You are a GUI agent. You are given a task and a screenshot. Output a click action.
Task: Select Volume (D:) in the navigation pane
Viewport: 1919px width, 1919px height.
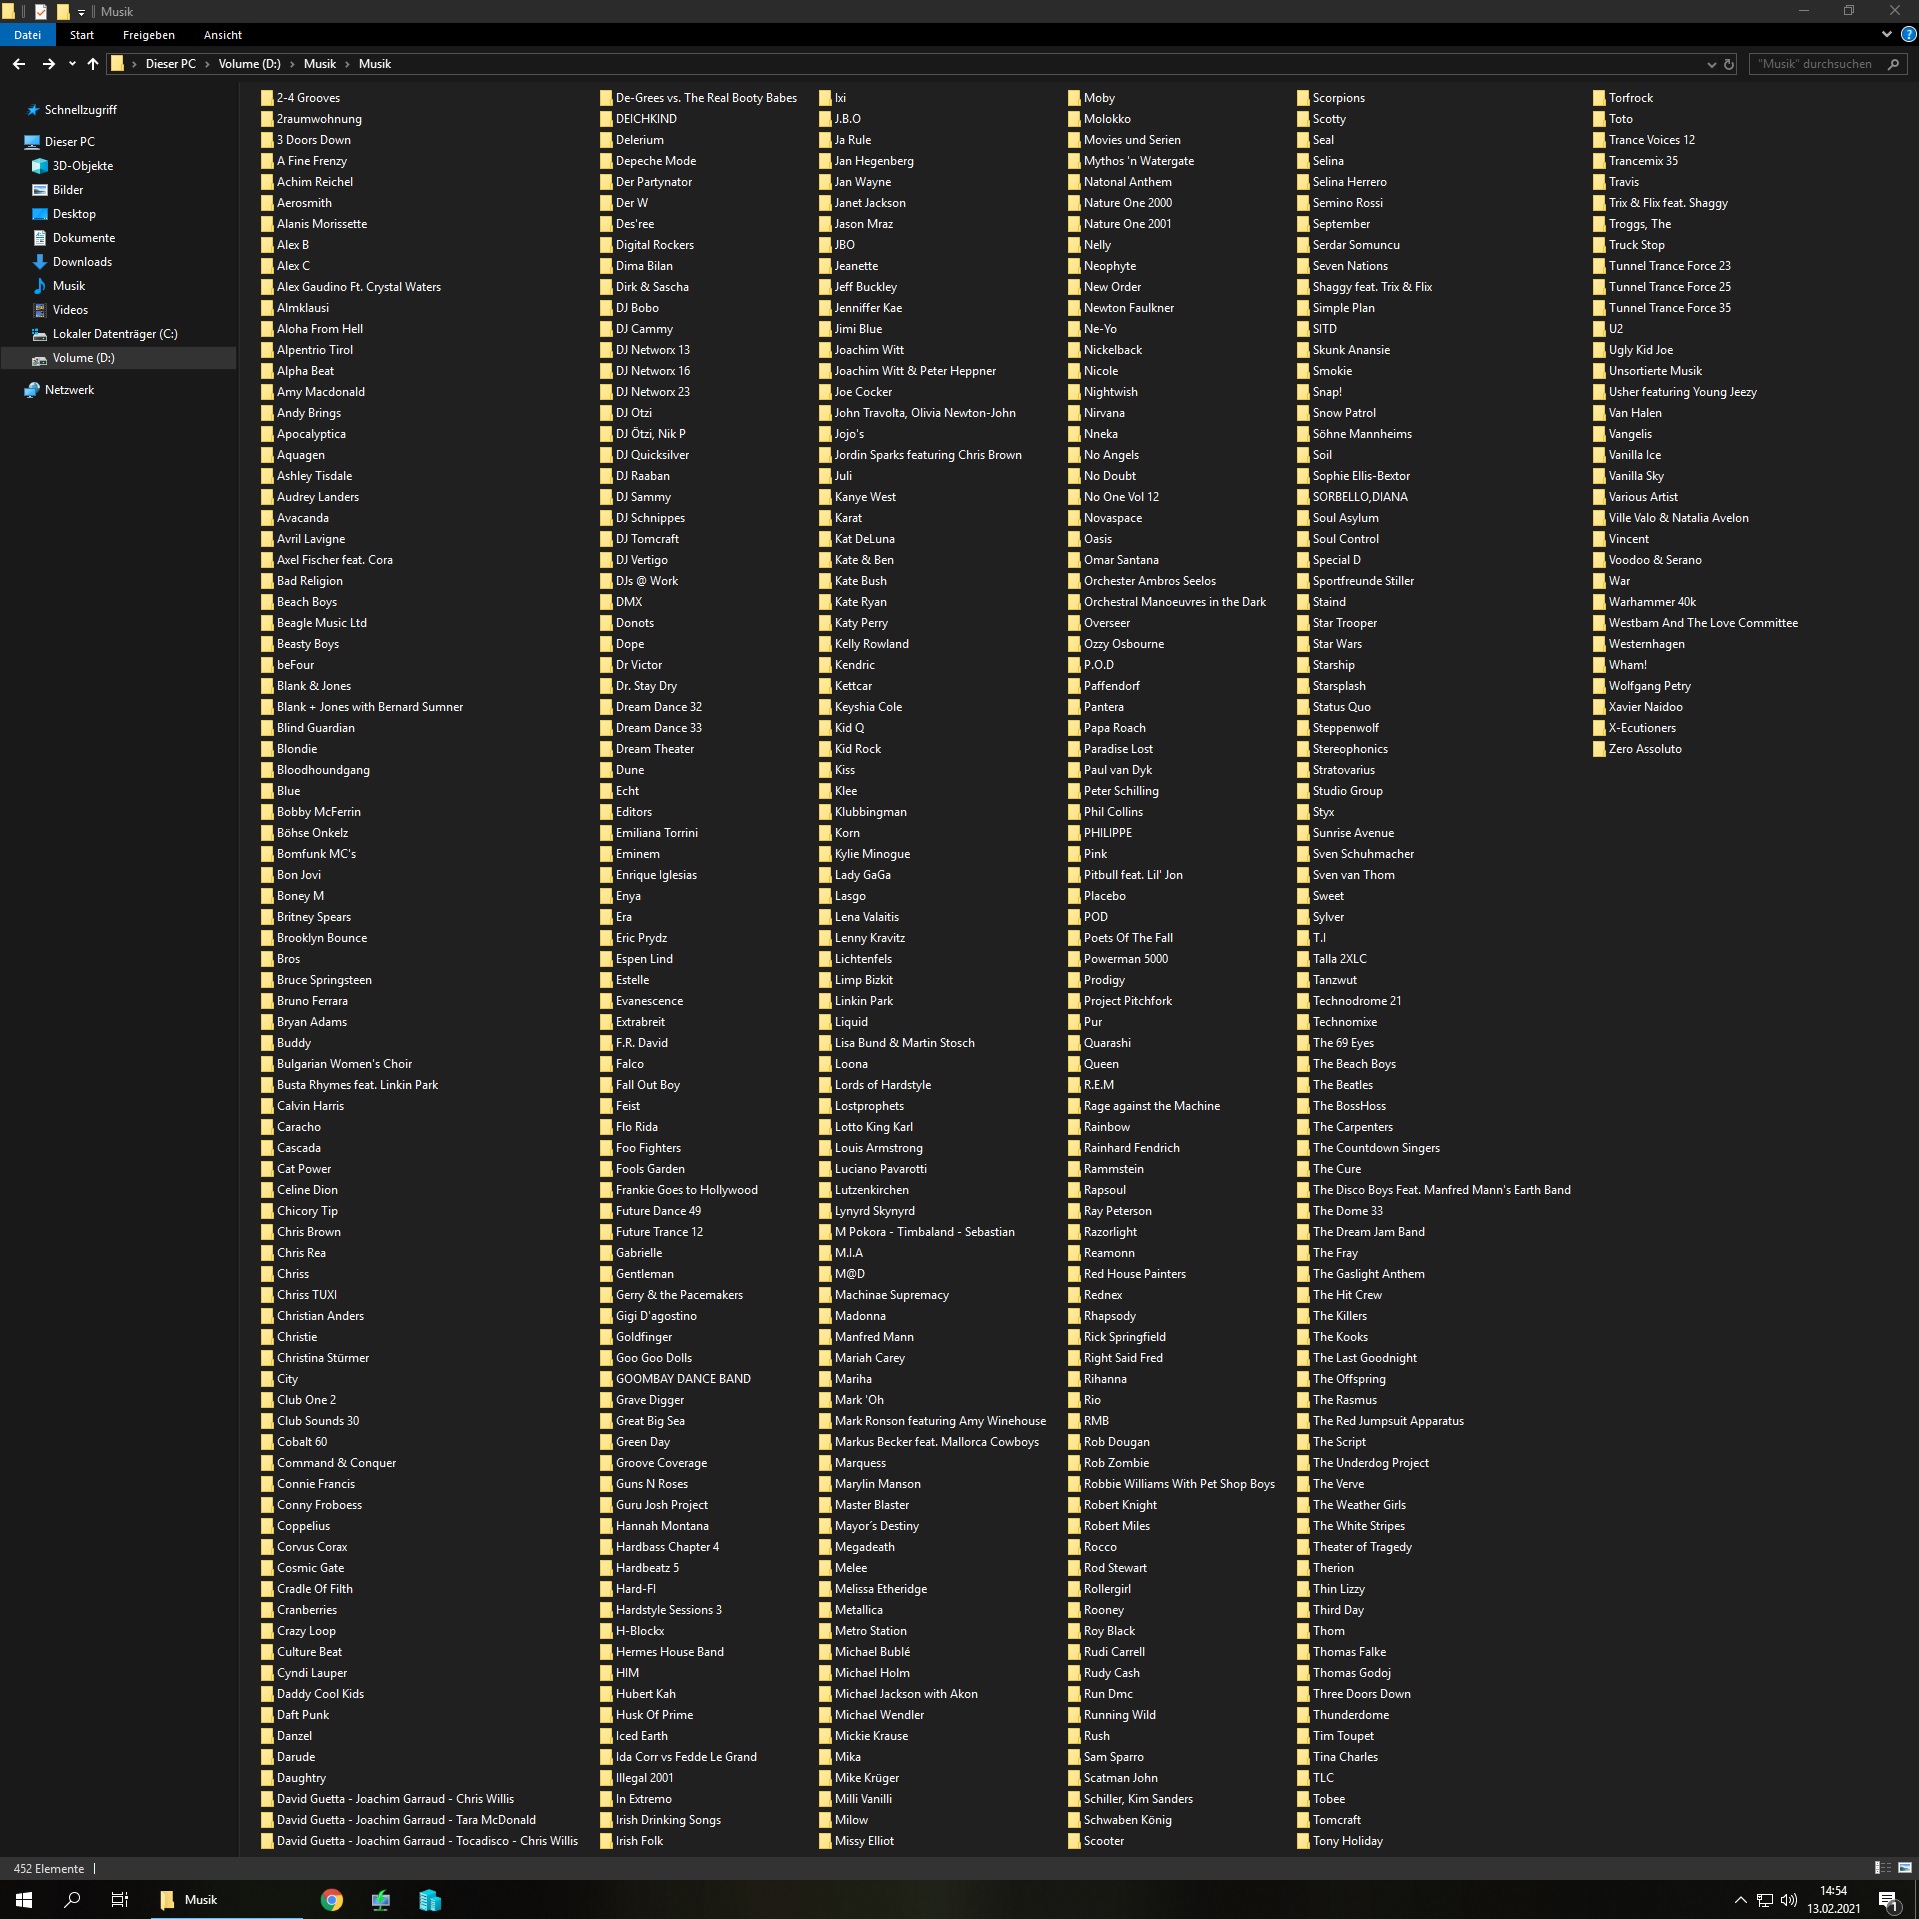[x=118, y=358]
